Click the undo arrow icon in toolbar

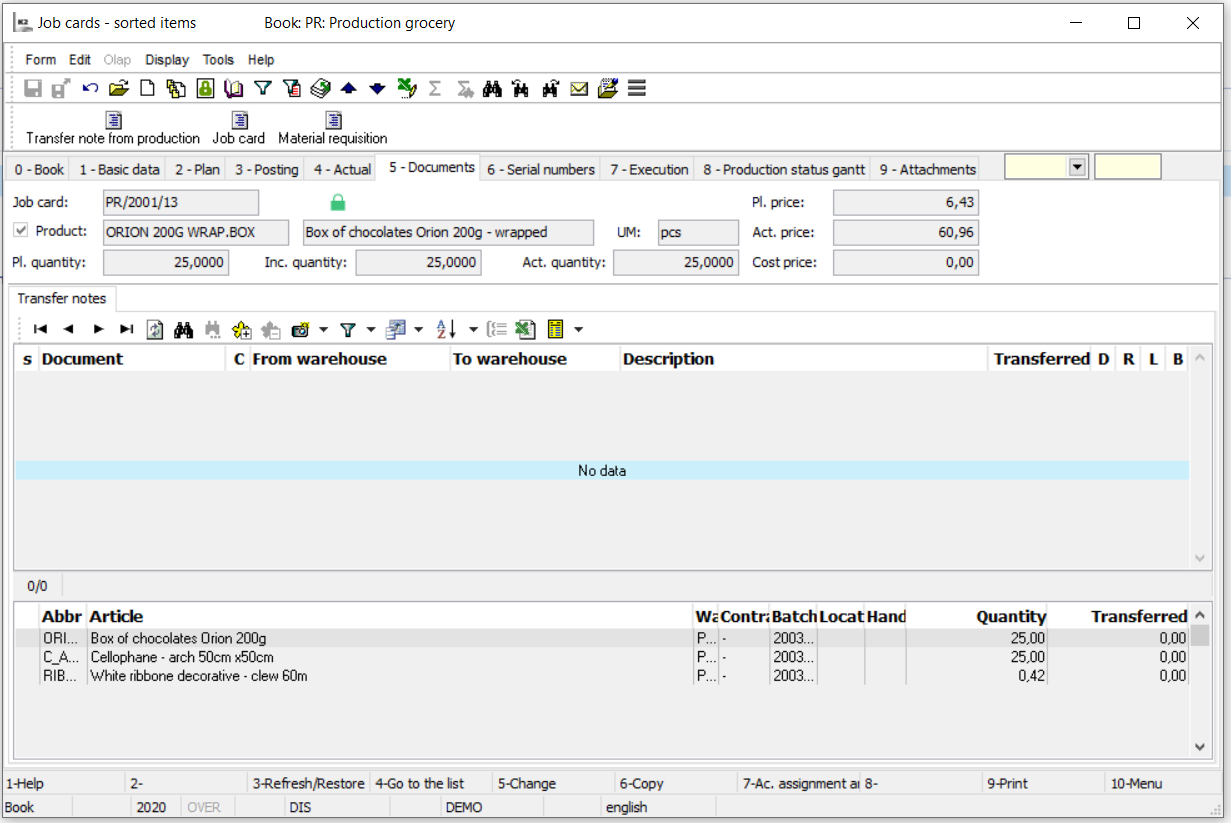(x=90, y=89)
